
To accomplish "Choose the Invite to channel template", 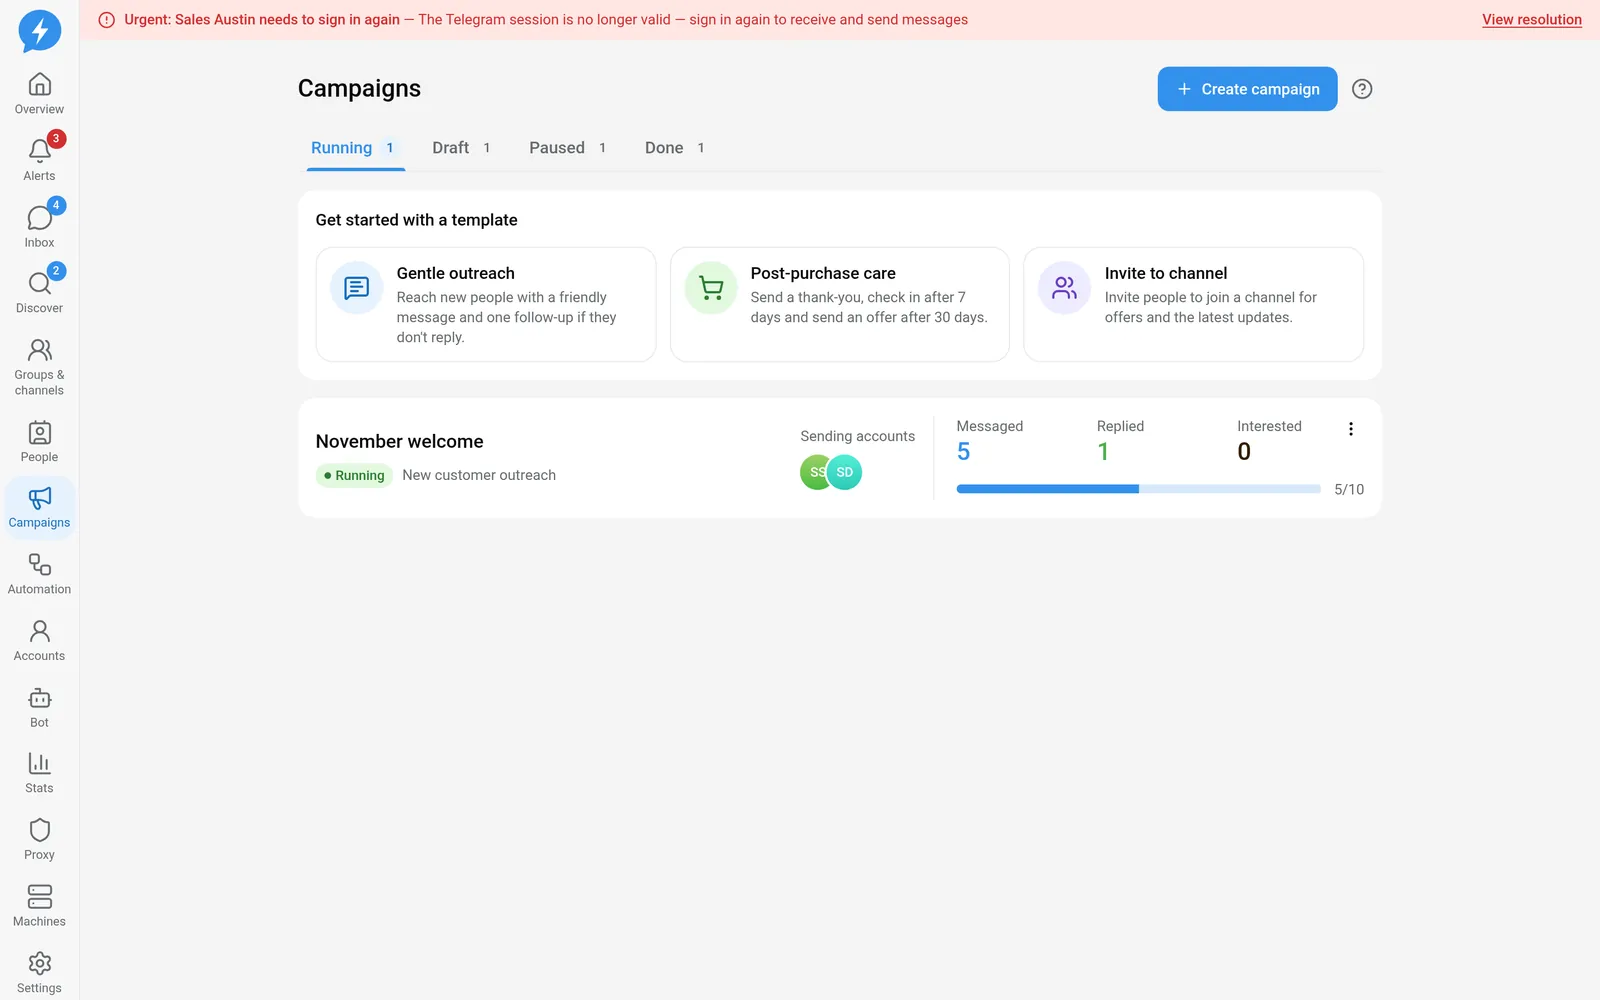I will 1193,304.
